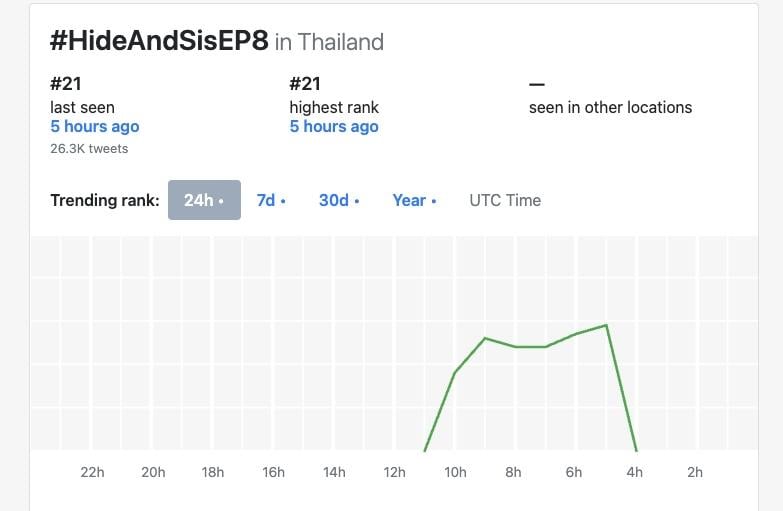Click the #HideAndSisEP8 hashtag title
Image resolution: width=783 pixels, height=511 pixels.
tap(159, 40)
